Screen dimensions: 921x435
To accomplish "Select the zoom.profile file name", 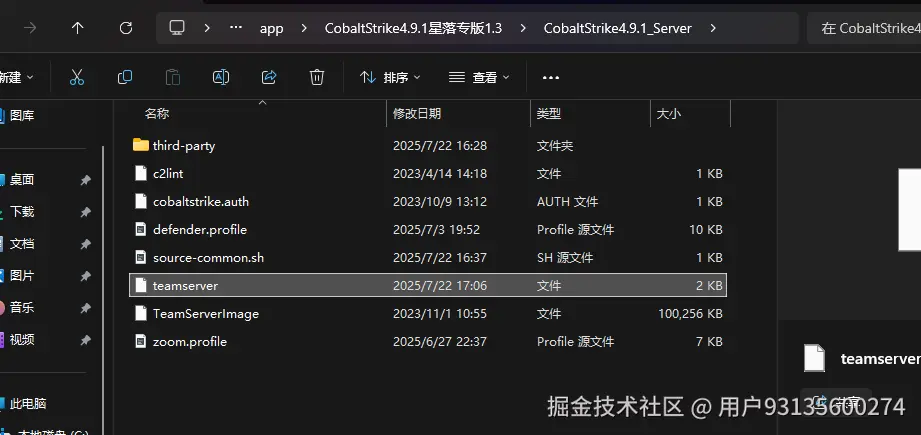I will click(190, 342).
